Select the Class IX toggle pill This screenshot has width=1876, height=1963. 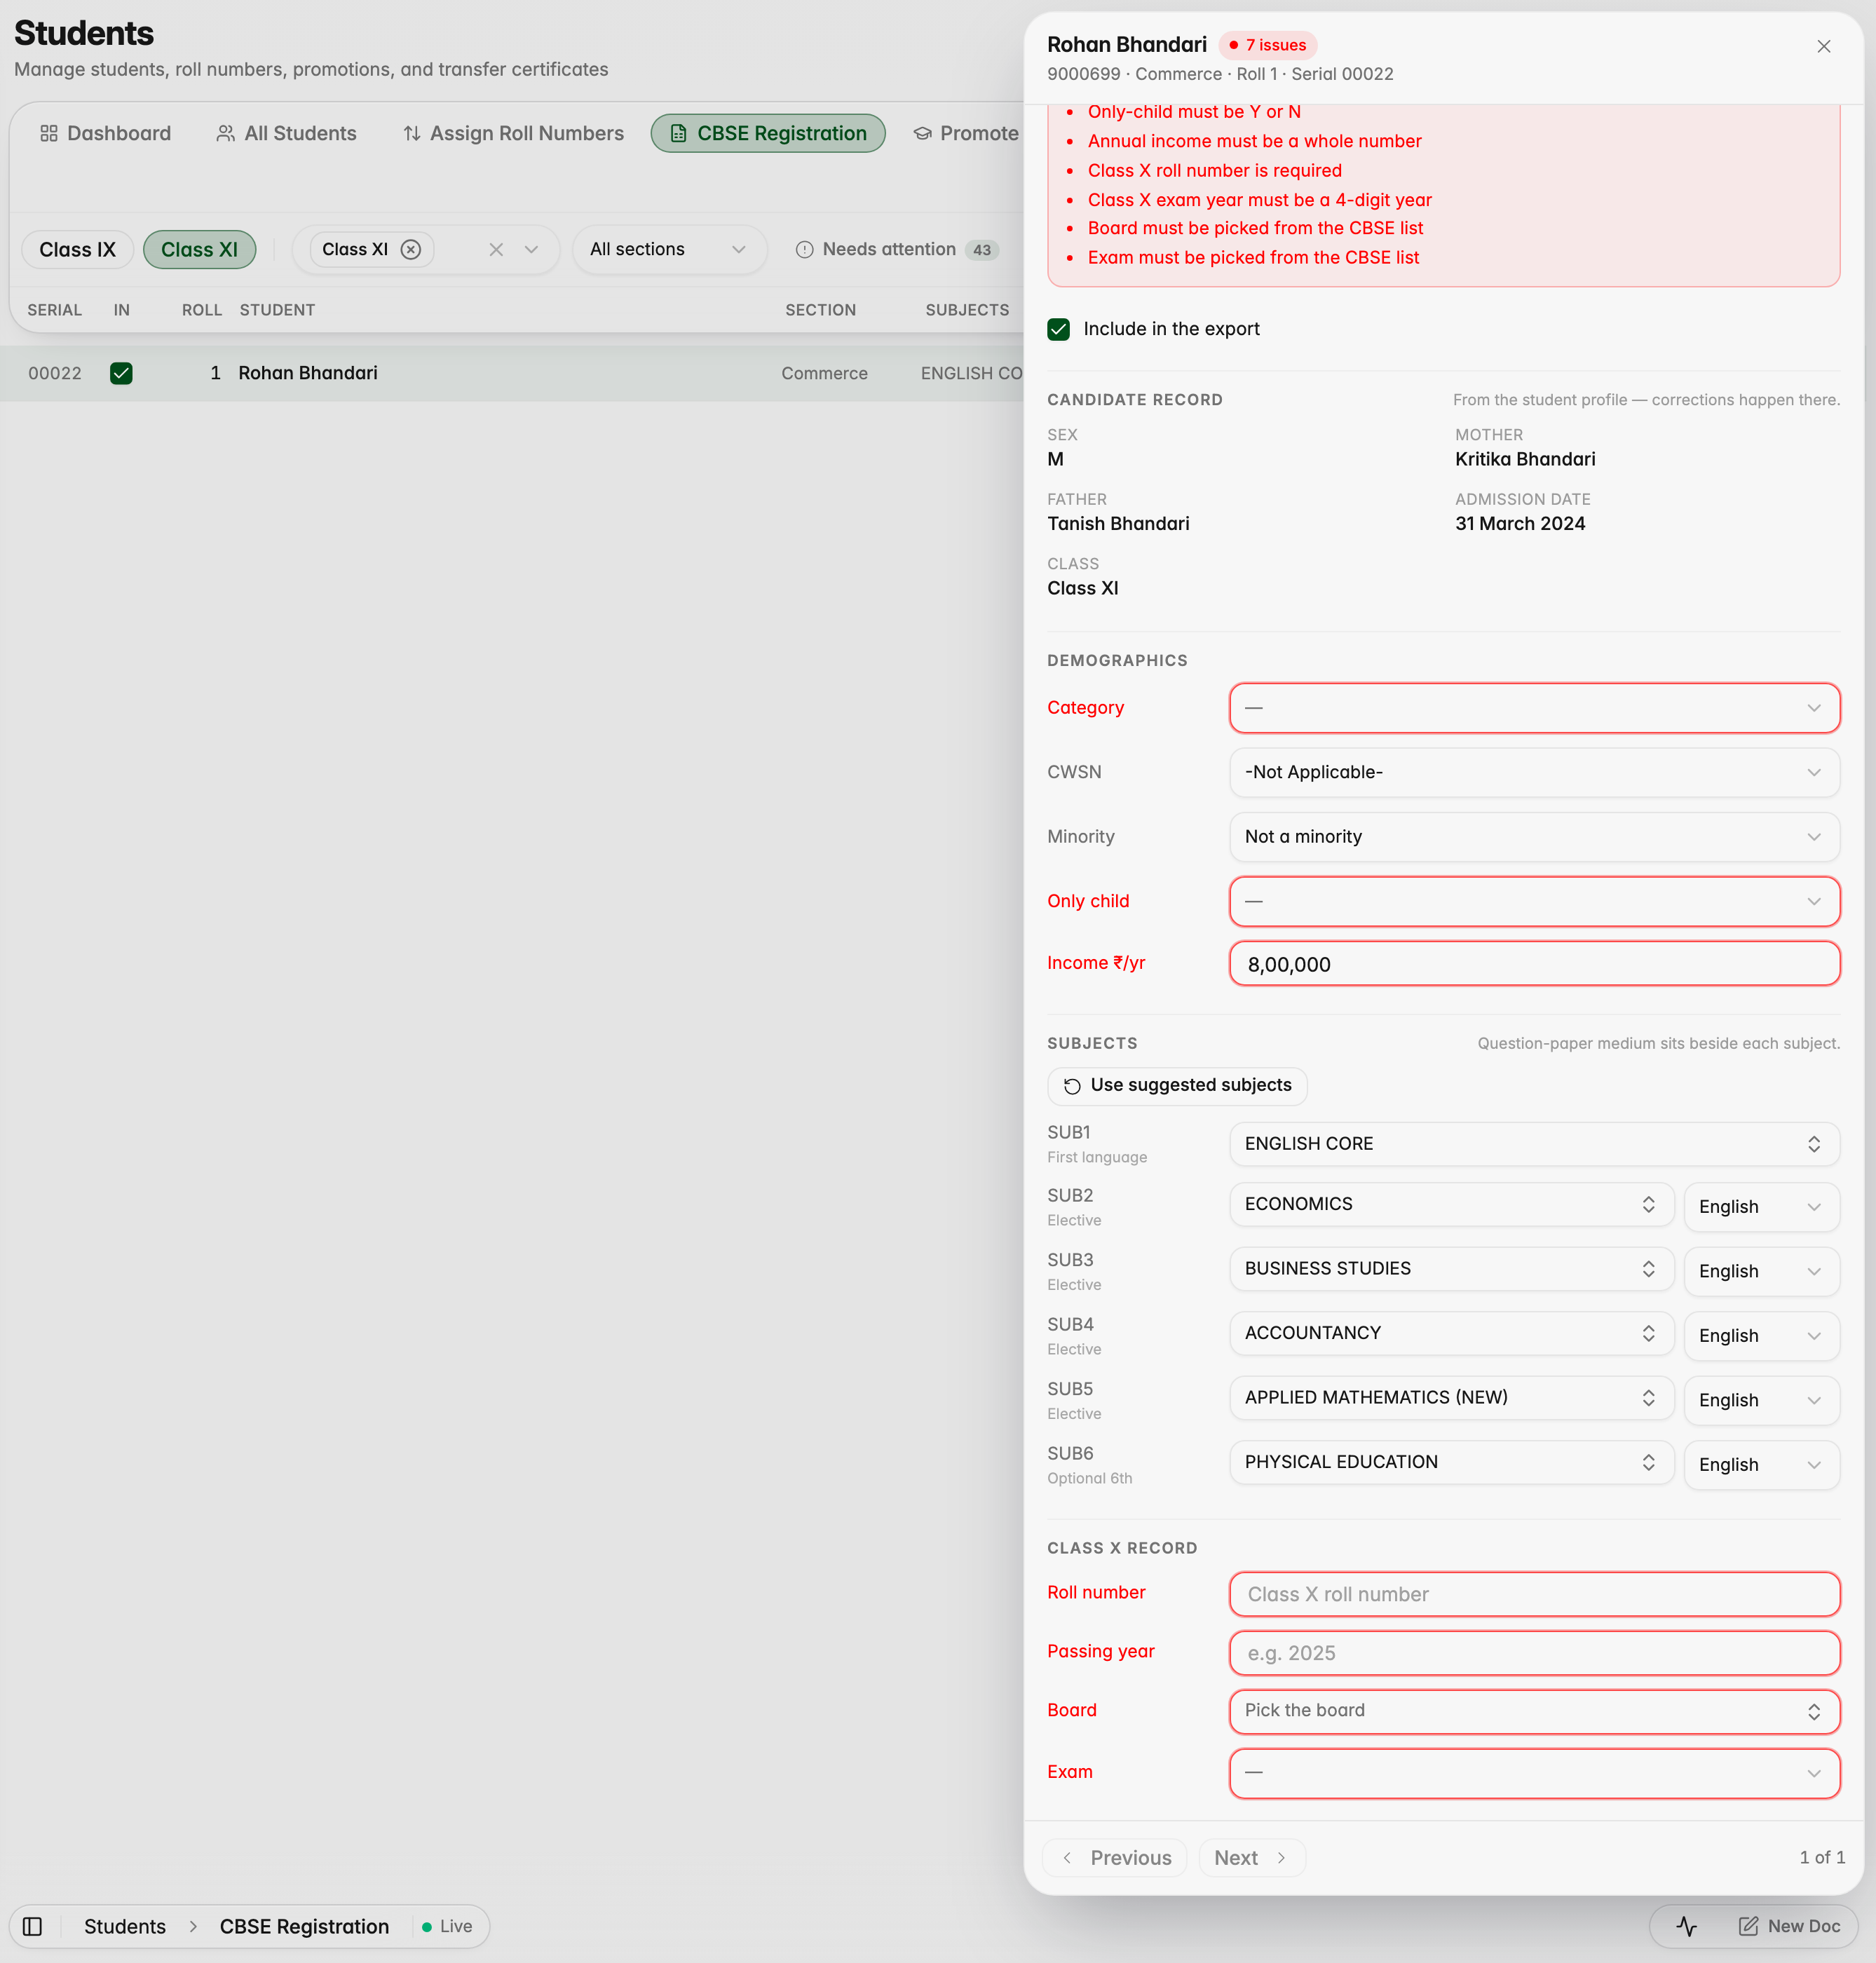click(x=77, y=249)
